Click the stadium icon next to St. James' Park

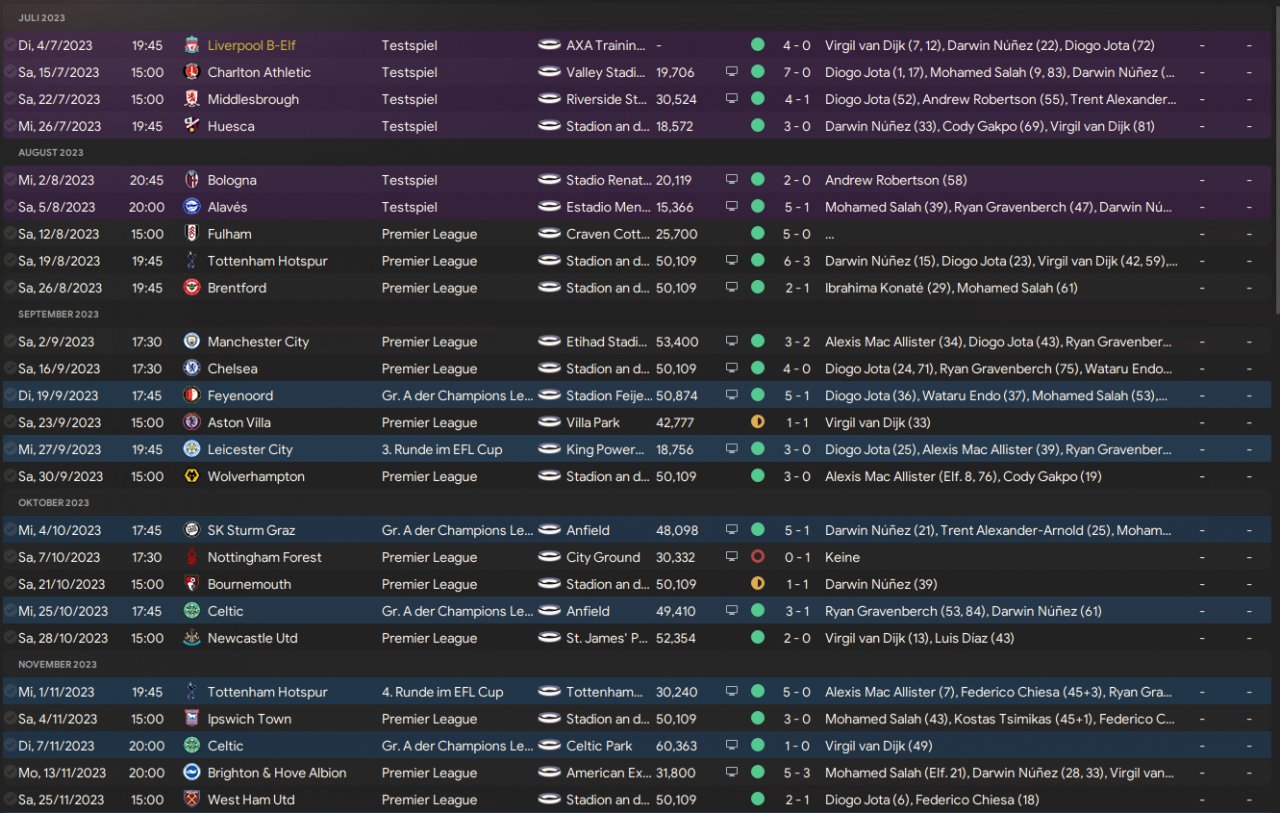pyautogui.click(x=549, y=638)
